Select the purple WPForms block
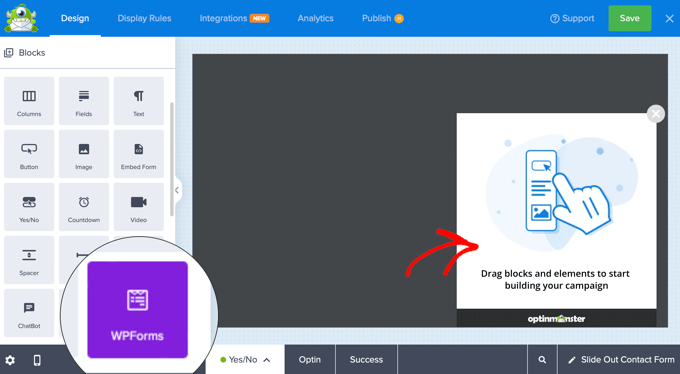The height and width of the screenshot is (374, 680). click(x=137, y=310)
